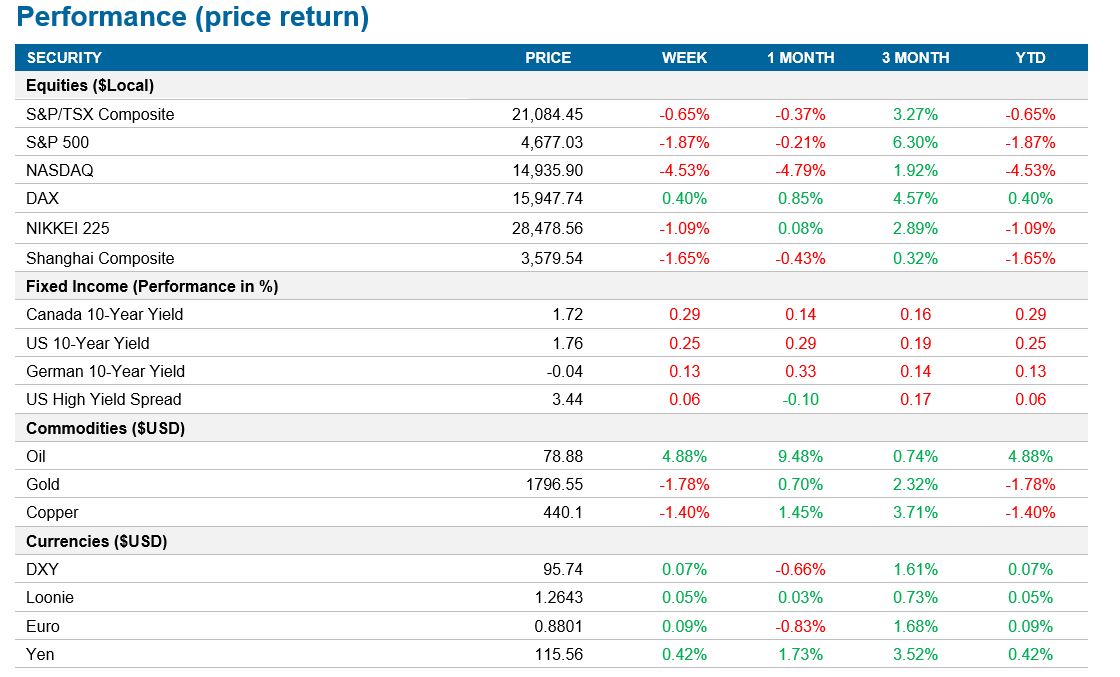This screenshot has width=1120, height=677.
Task: Select the DAX 3 month return 4.57%
Action: 916,198
